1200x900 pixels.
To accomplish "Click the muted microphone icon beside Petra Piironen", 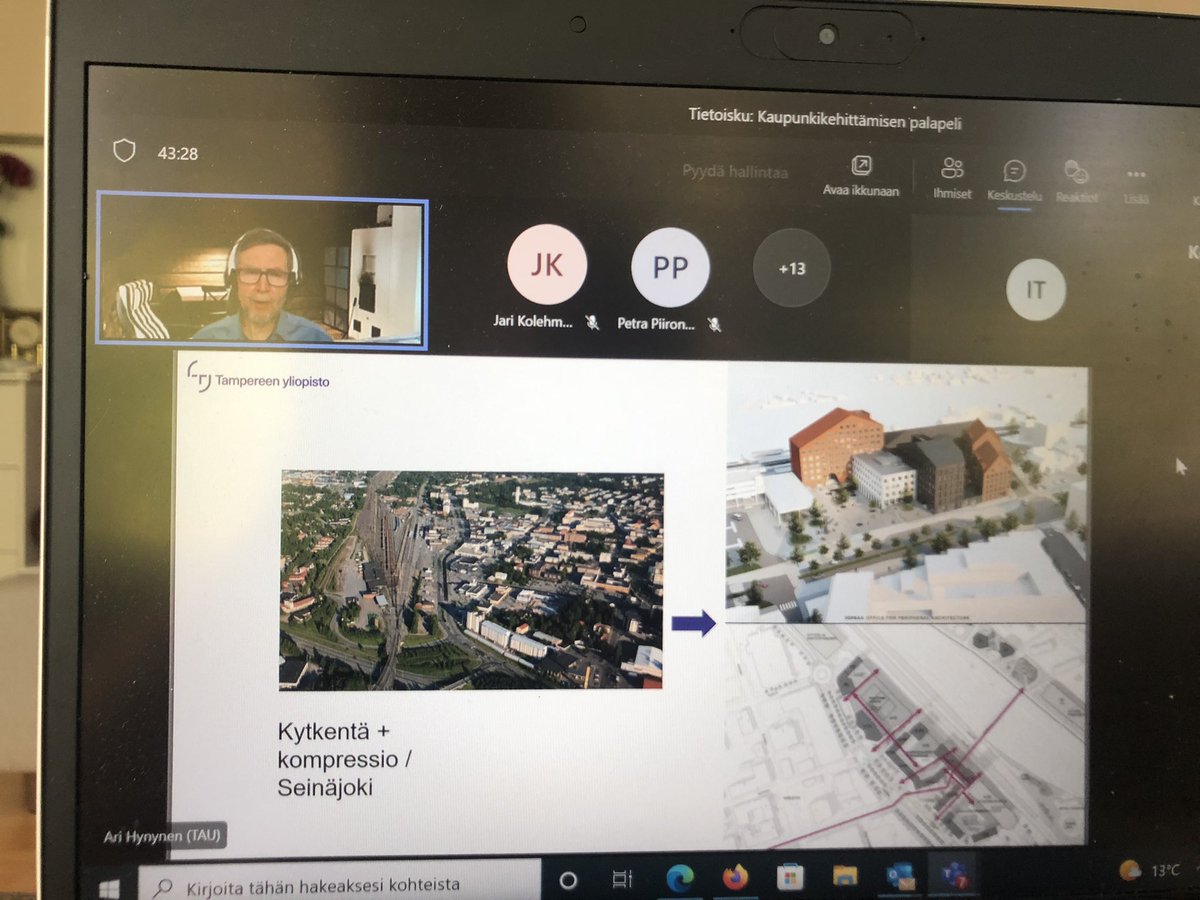I will click(714, 324).
